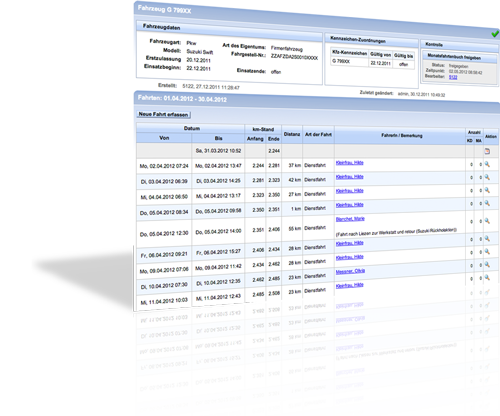Click magnifier icon for the 09.04.2012 trip

[x=487, y=252]
